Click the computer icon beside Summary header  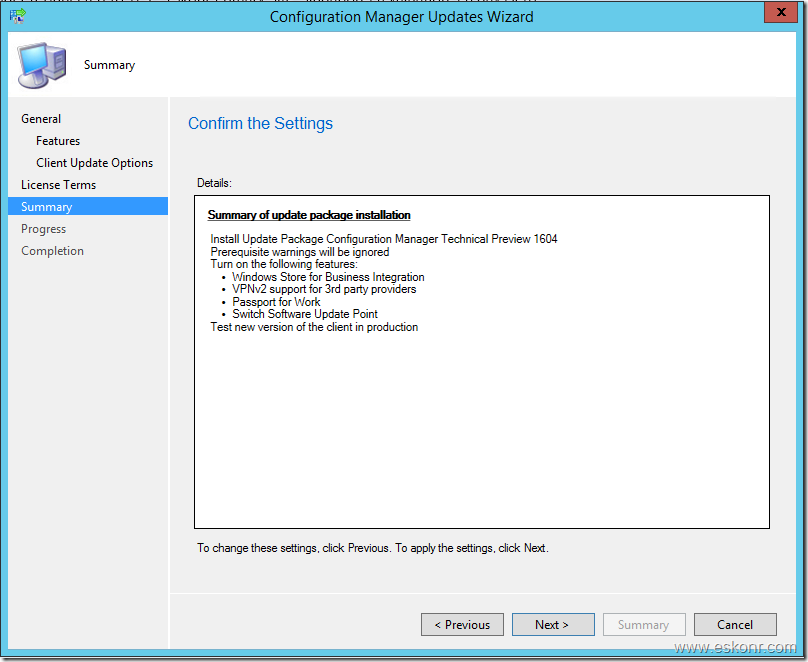point(41,66)
